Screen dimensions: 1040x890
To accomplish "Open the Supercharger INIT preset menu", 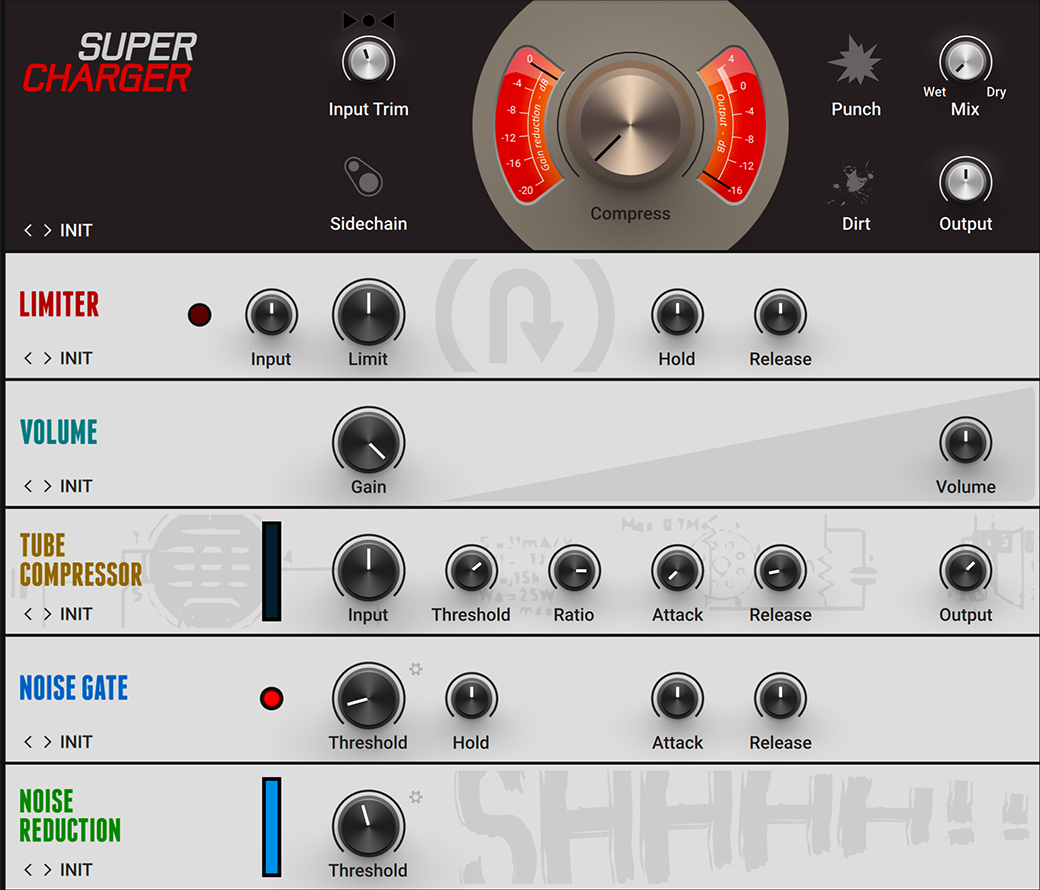I will pos(76,230).
